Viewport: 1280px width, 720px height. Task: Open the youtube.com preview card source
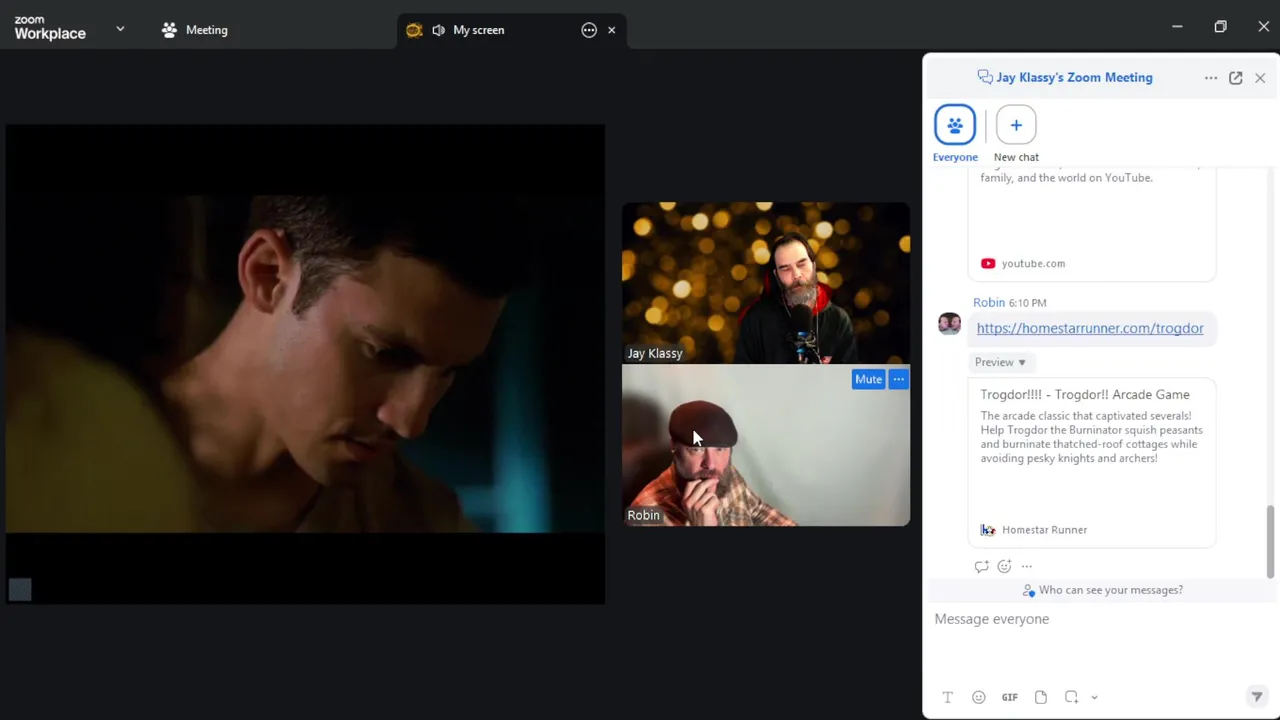1023,263
